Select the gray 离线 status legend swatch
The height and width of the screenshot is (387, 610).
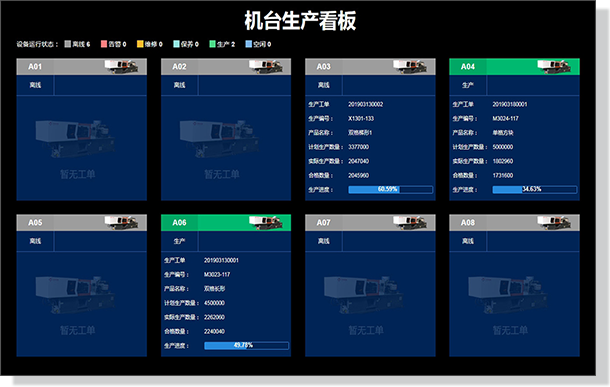pyautogui.click(x=68, y=44)
